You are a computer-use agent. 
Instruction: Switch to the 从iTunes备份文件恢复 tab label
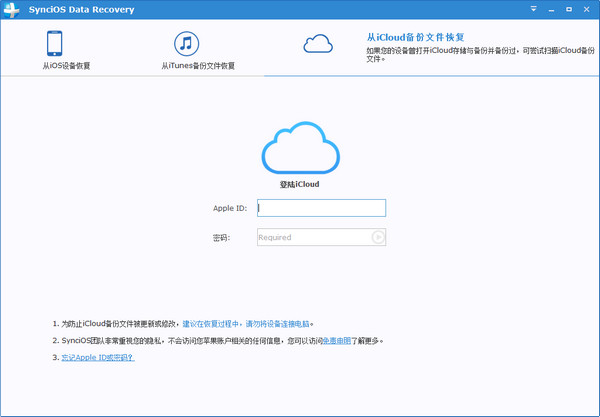(198, 67)
